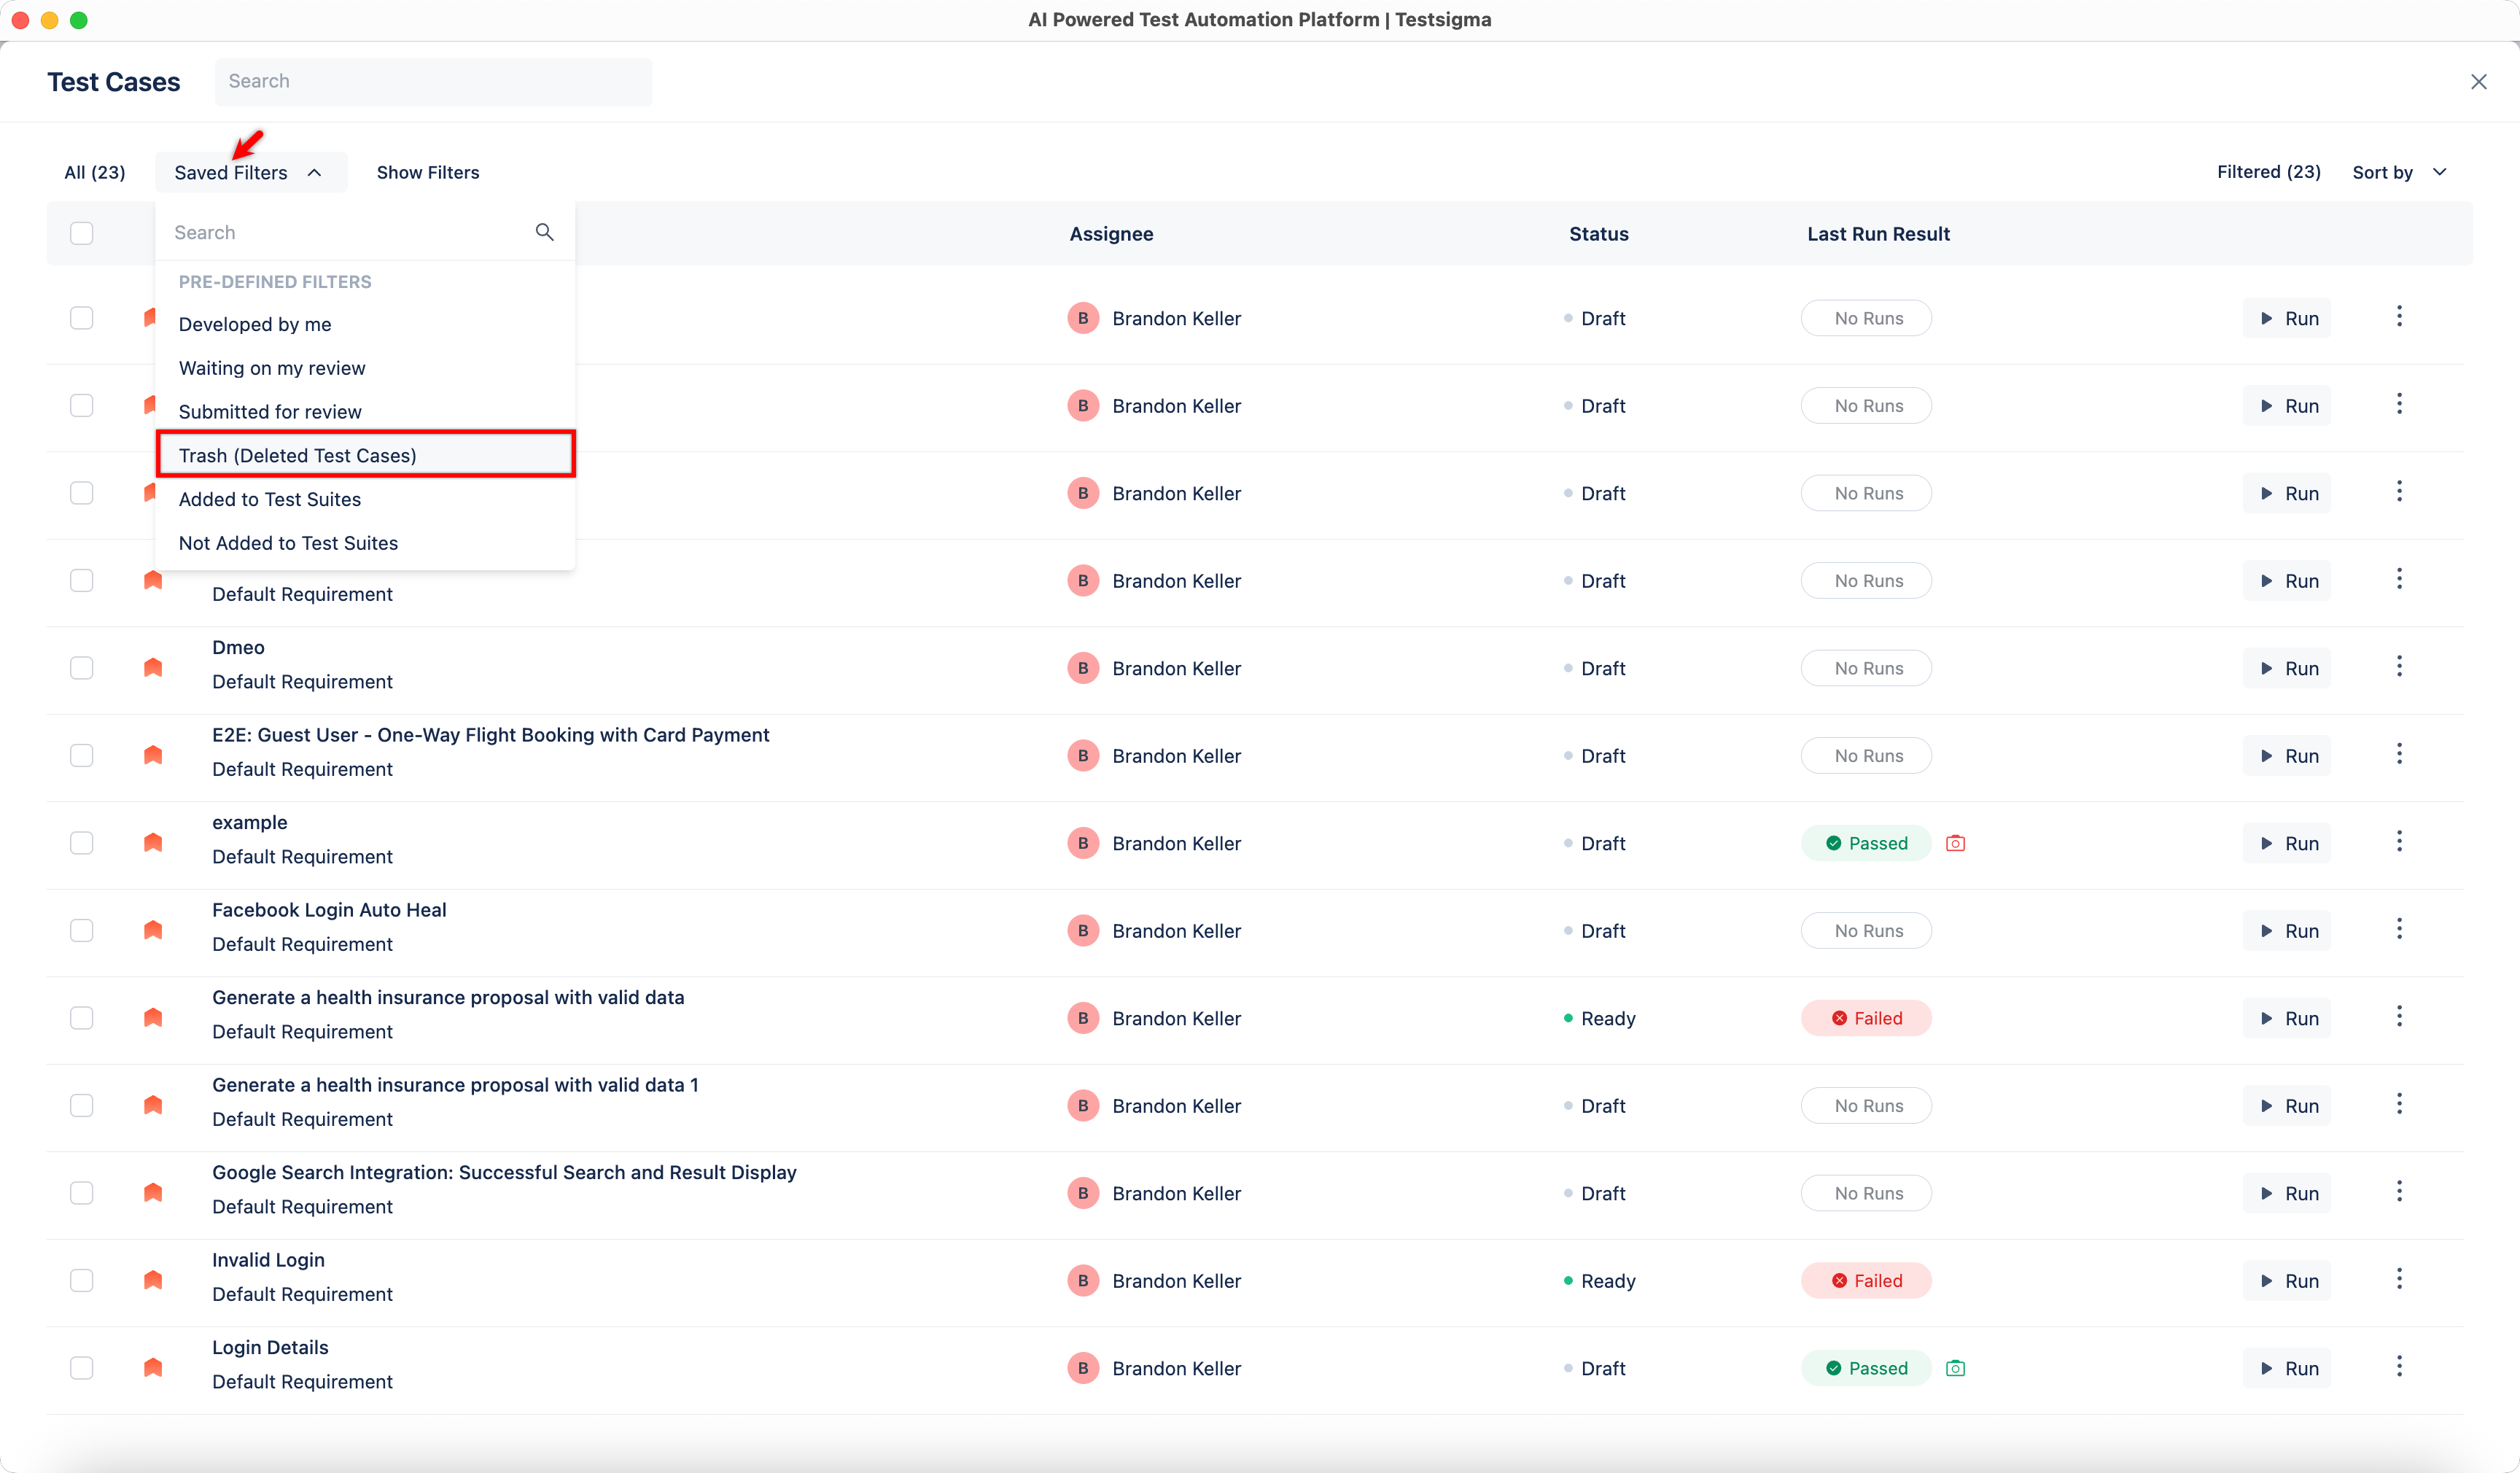Pick Not Added to Test Suites filter
The image size is (2520, 1473).
288,543
